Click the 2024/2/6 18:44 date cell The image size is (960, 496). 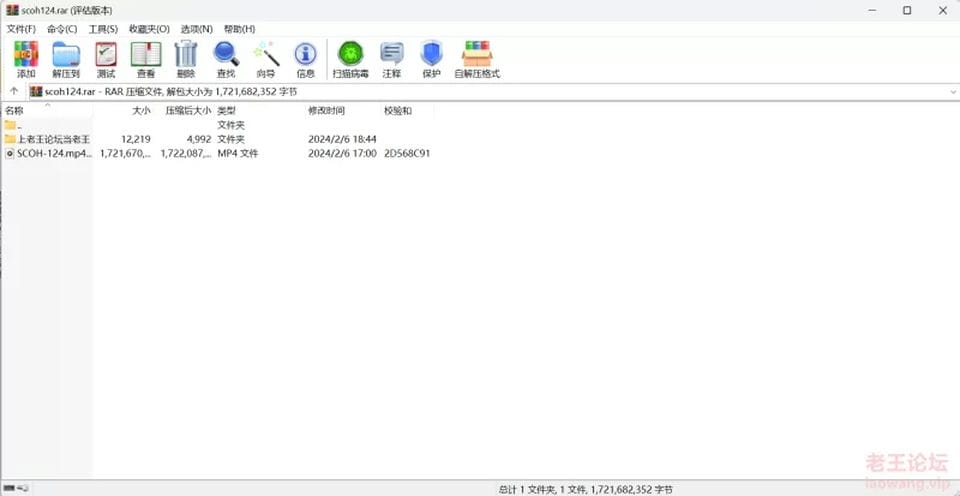342,139
